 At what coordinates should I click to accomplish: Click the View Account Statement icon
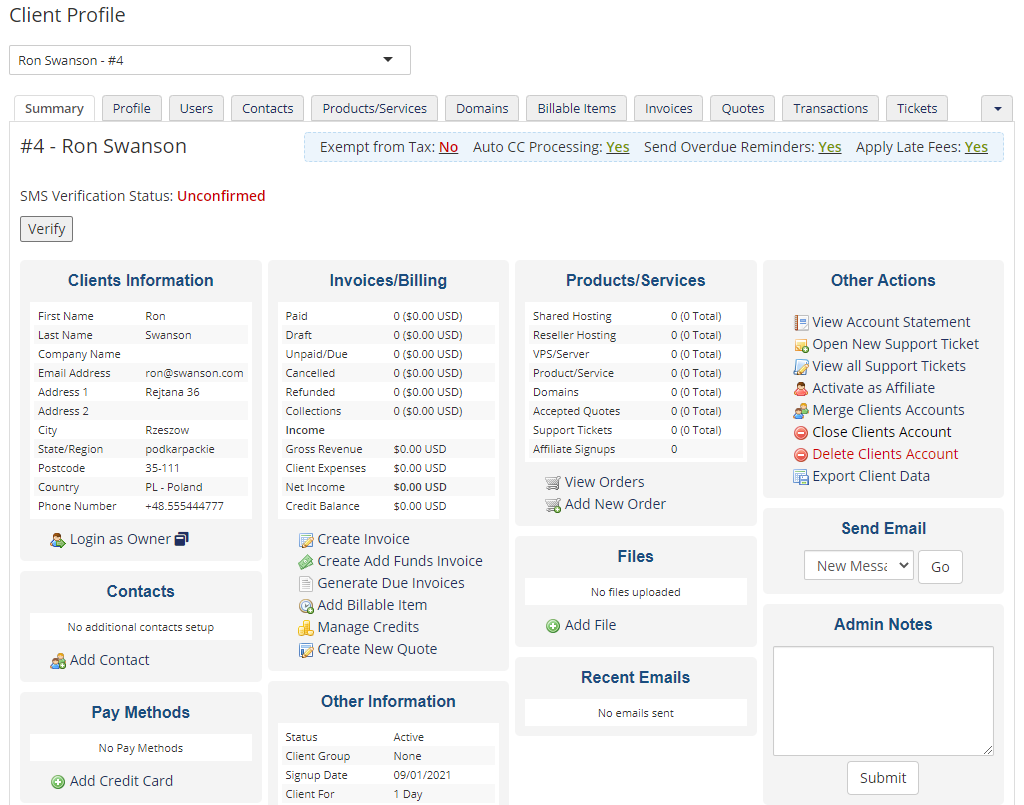point(801,323)
